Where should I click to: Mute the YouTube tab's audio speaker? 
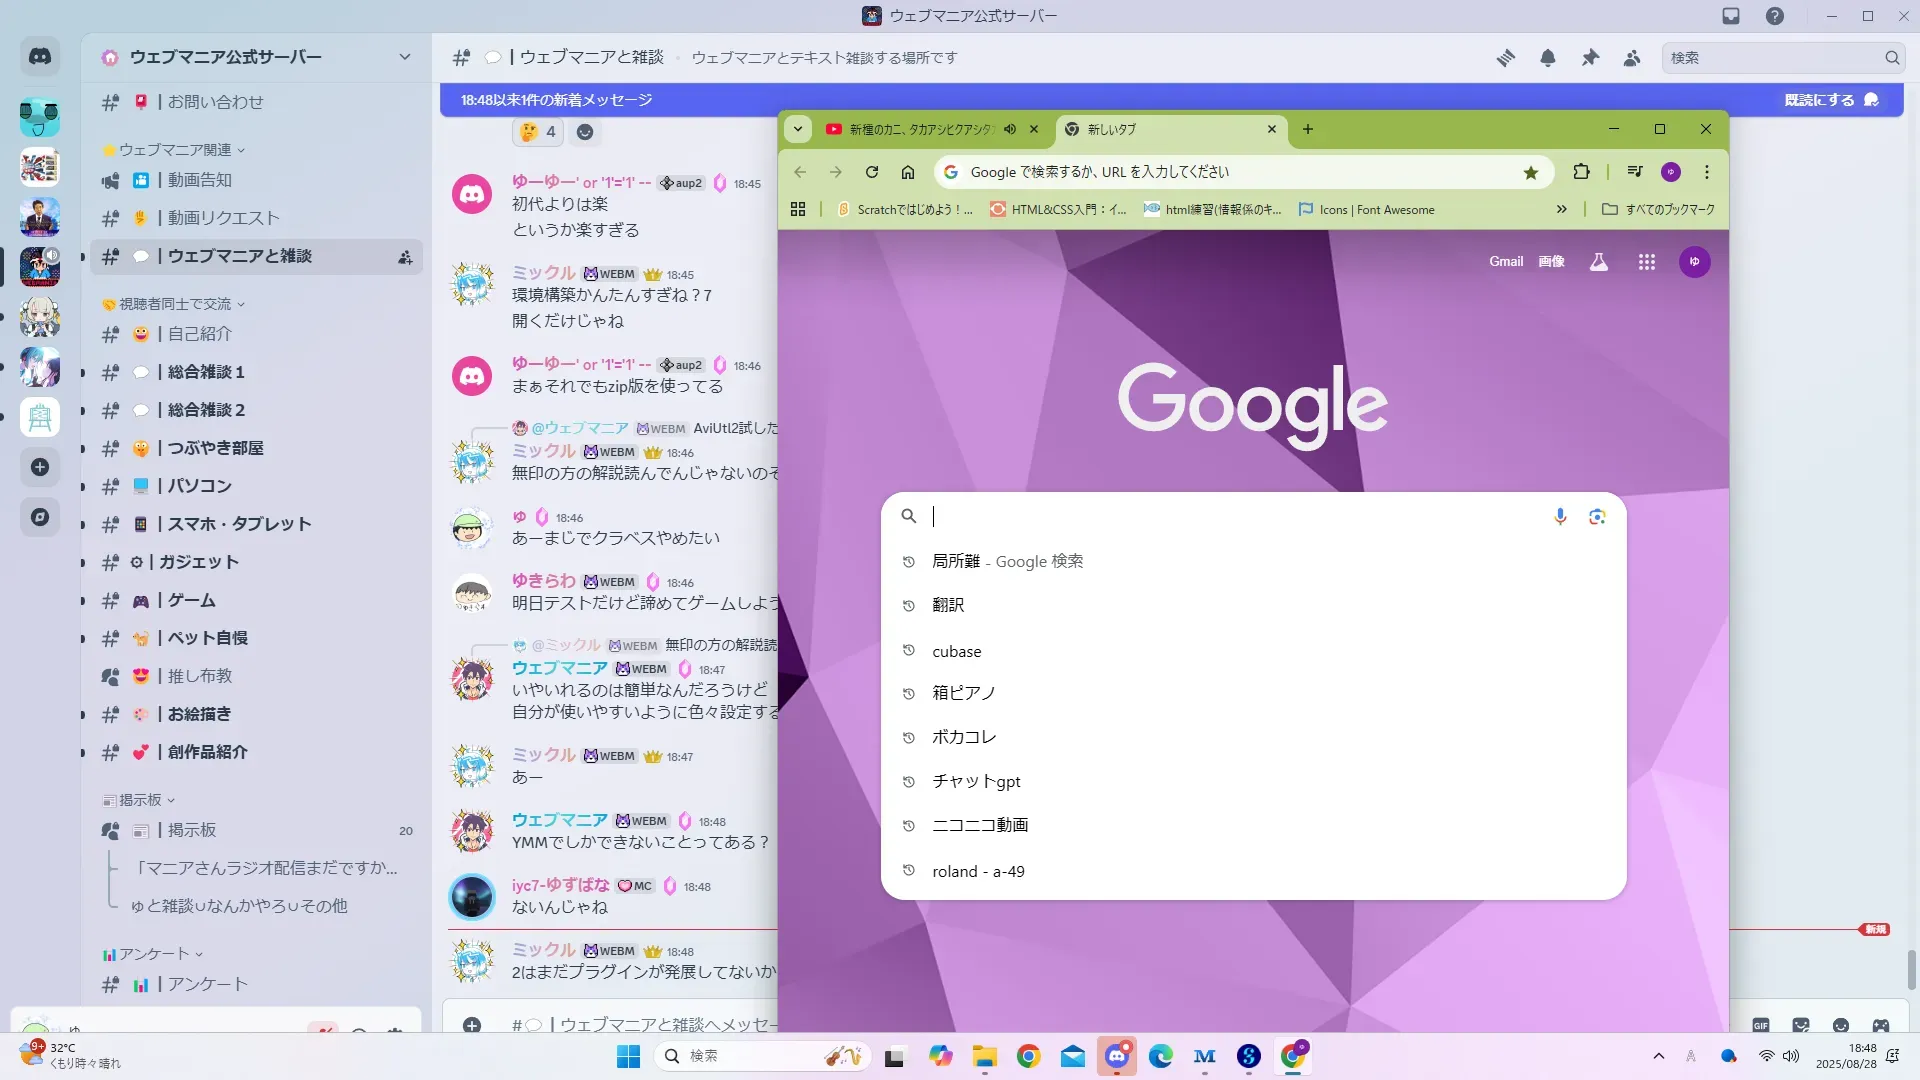[1010, 129]
